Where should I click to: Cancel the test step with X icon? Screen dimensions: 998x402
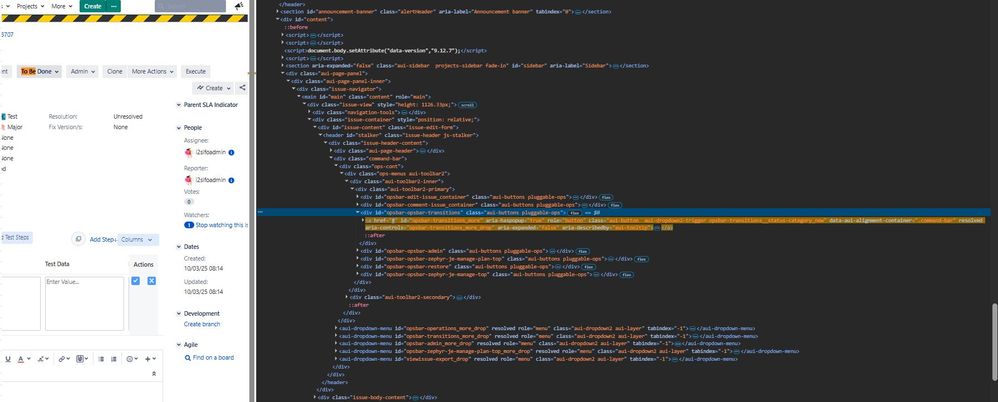pyautogui.click(x=151, y=281)
